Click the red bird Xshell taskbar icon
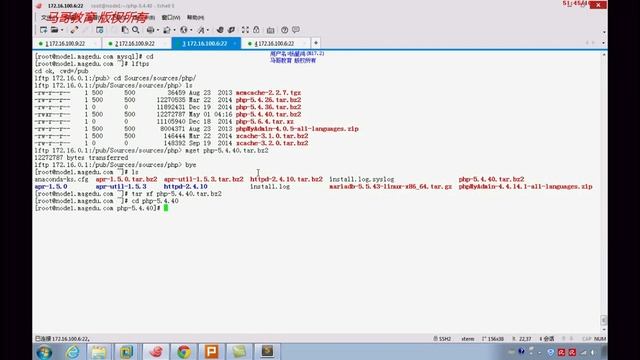 [156, 352]
